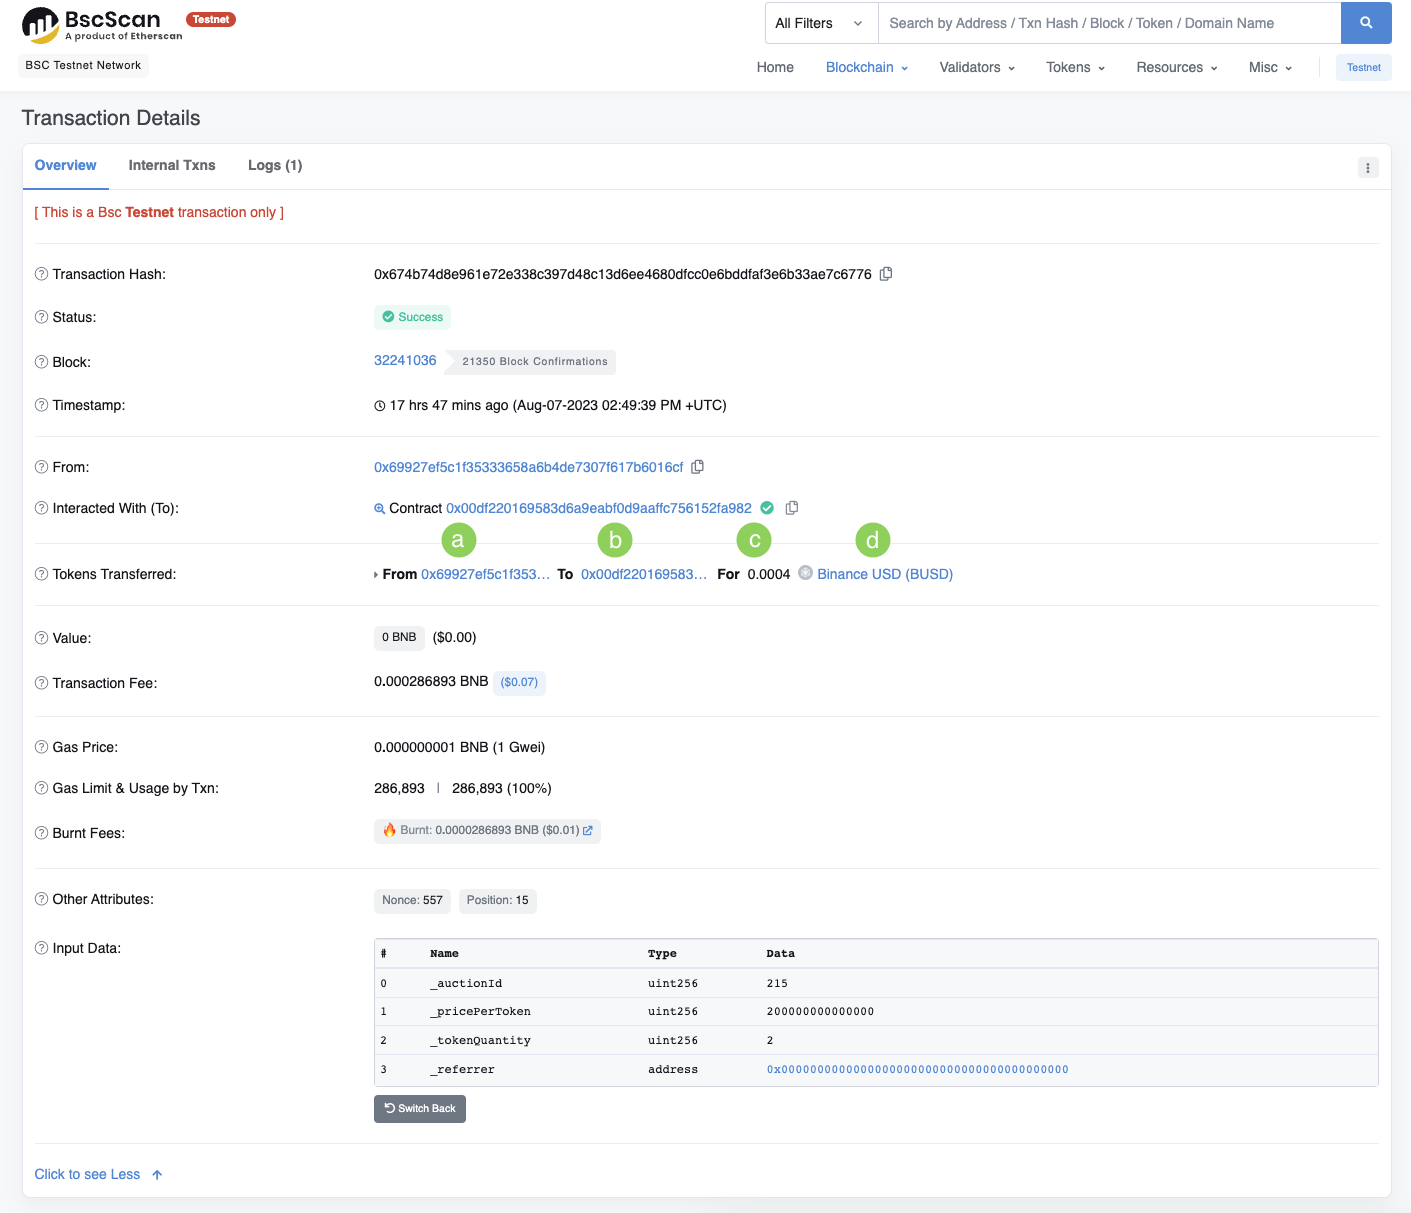This screenshot has height=1213, width=1411.
Task: Copy the transaction hash to clipboard
Action: click(x=886, y=274)
